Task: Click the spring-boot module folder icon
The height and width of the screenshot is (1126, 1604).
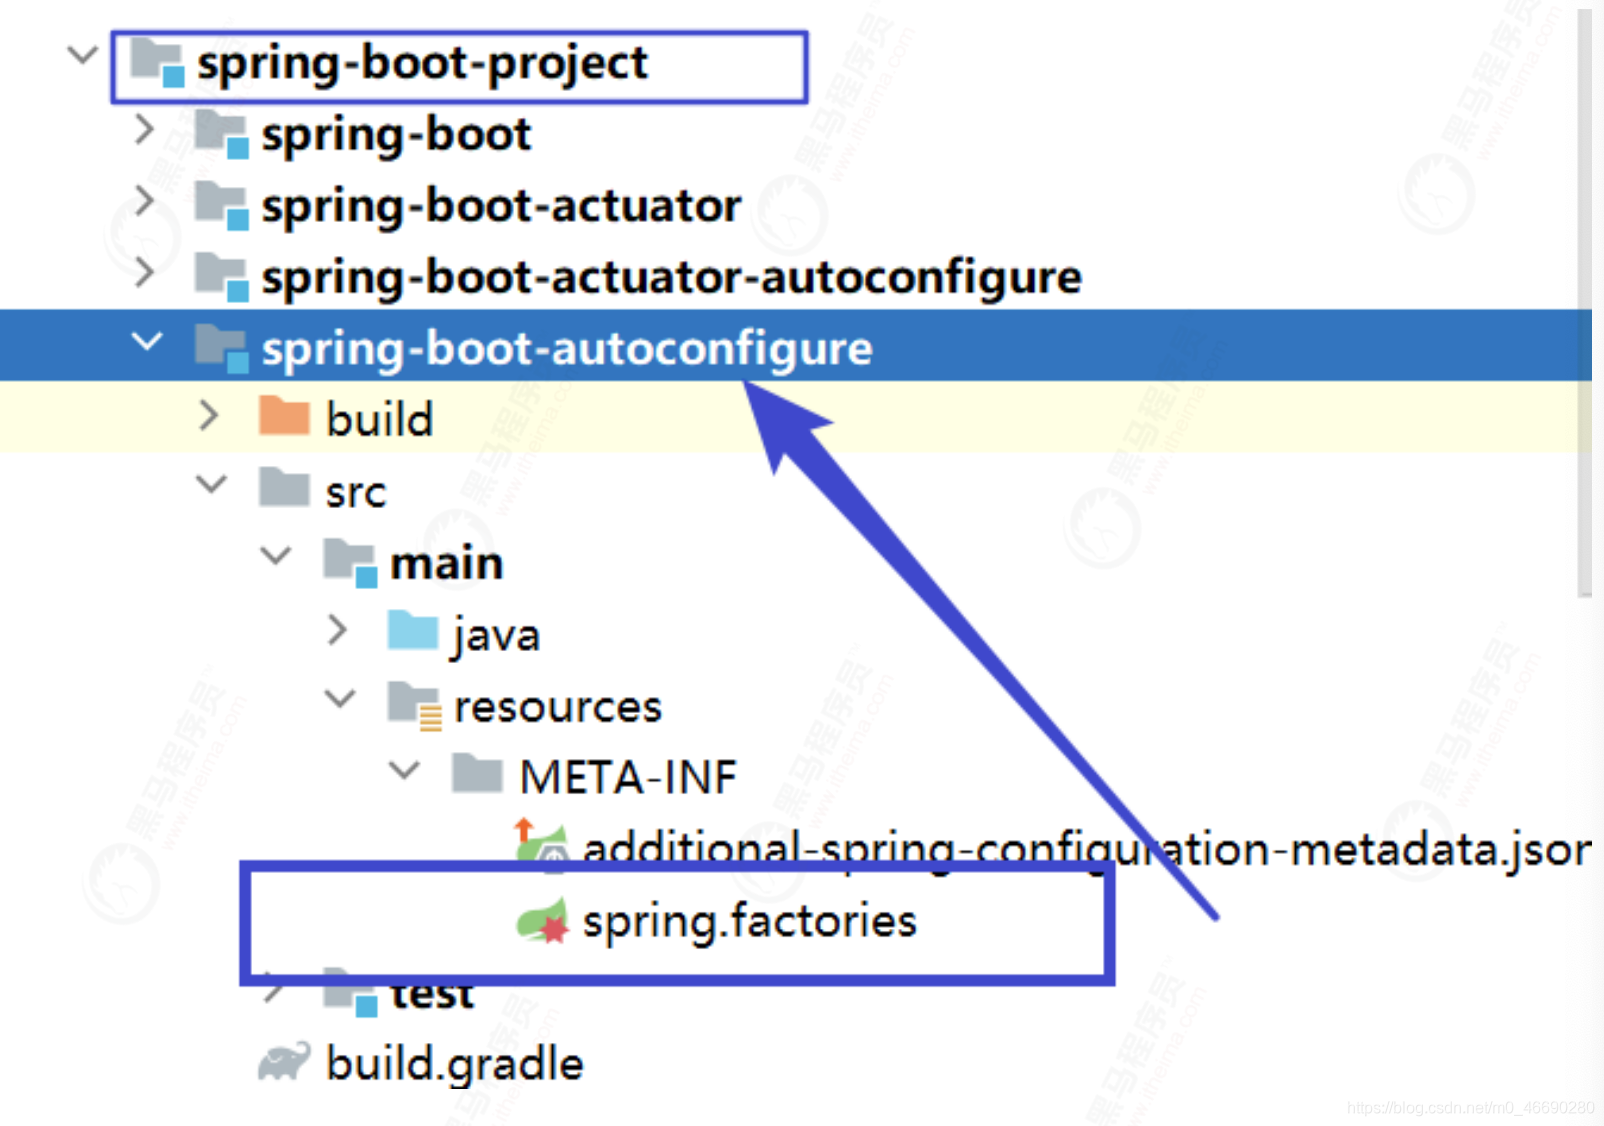Action: click(x=221, y=134)
